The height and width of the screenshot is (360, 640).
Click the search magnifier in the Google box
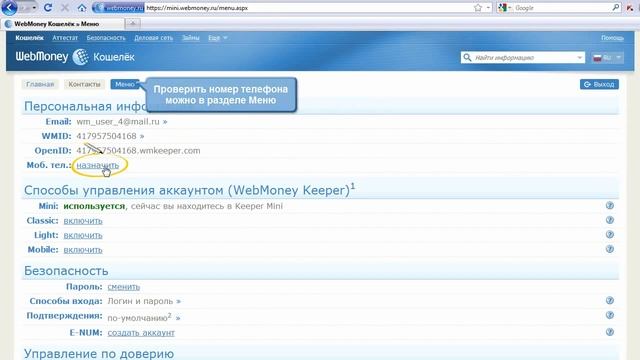(616, 7)
